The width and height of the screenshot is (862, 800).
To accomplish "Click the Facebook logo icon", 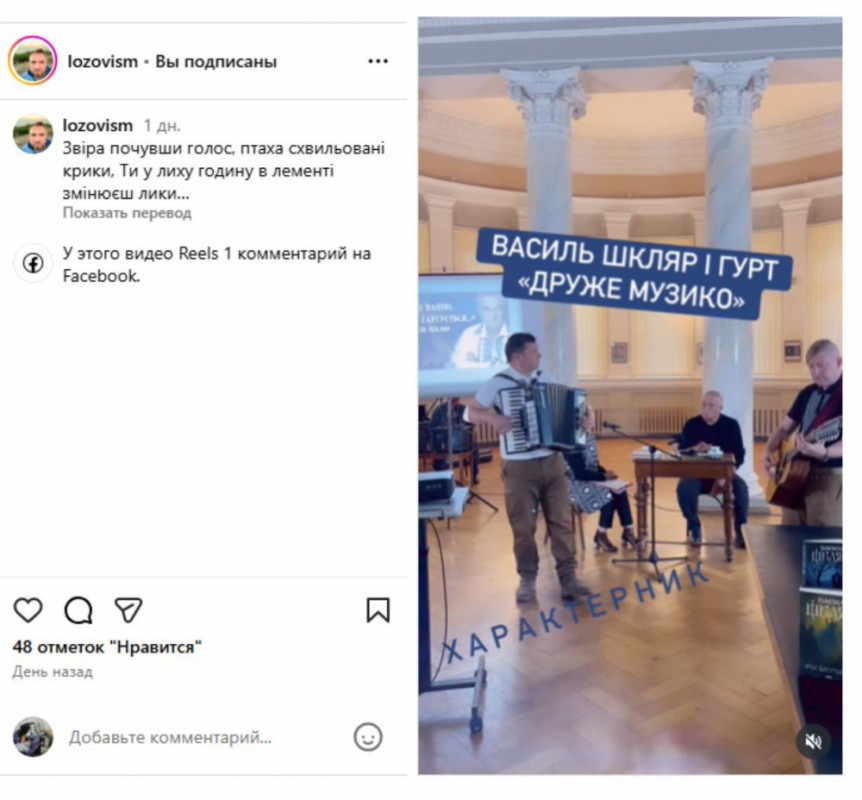I will 33,264.
